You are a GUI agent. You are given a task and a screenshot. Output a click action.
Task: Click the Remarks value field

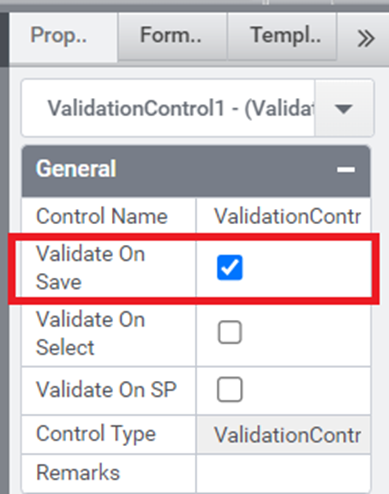point(283,473)
